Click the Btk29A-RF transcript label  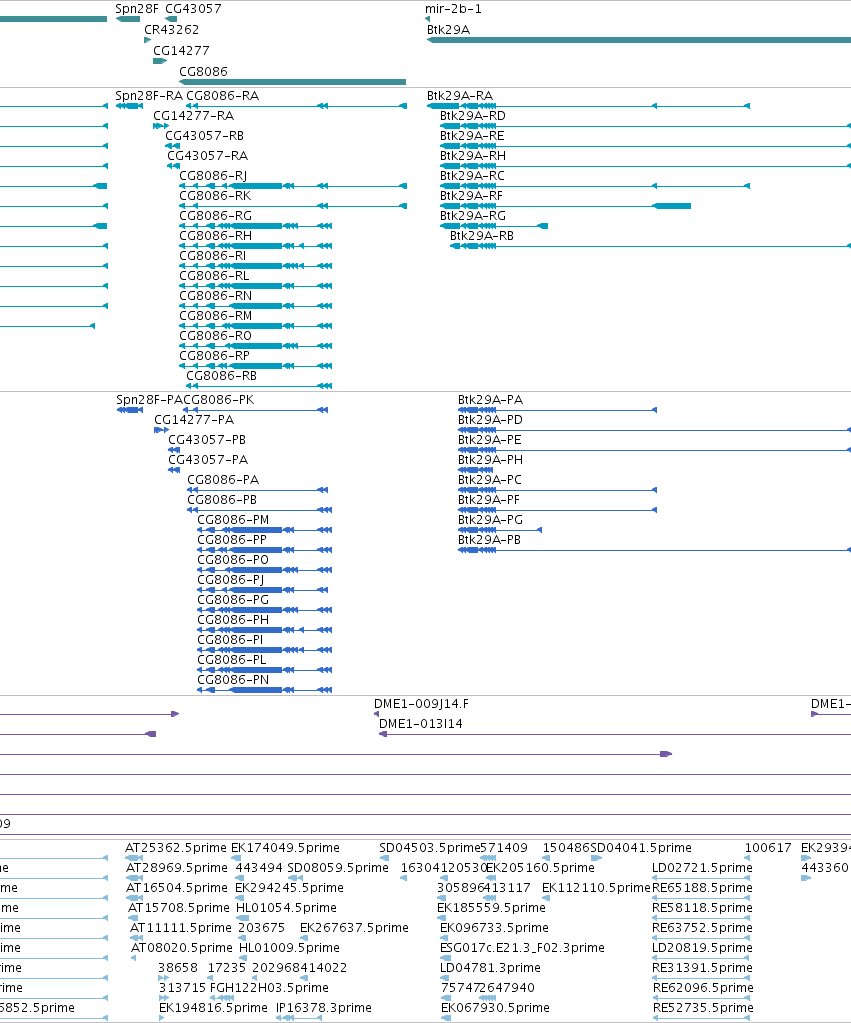click(x=471, y=196)
